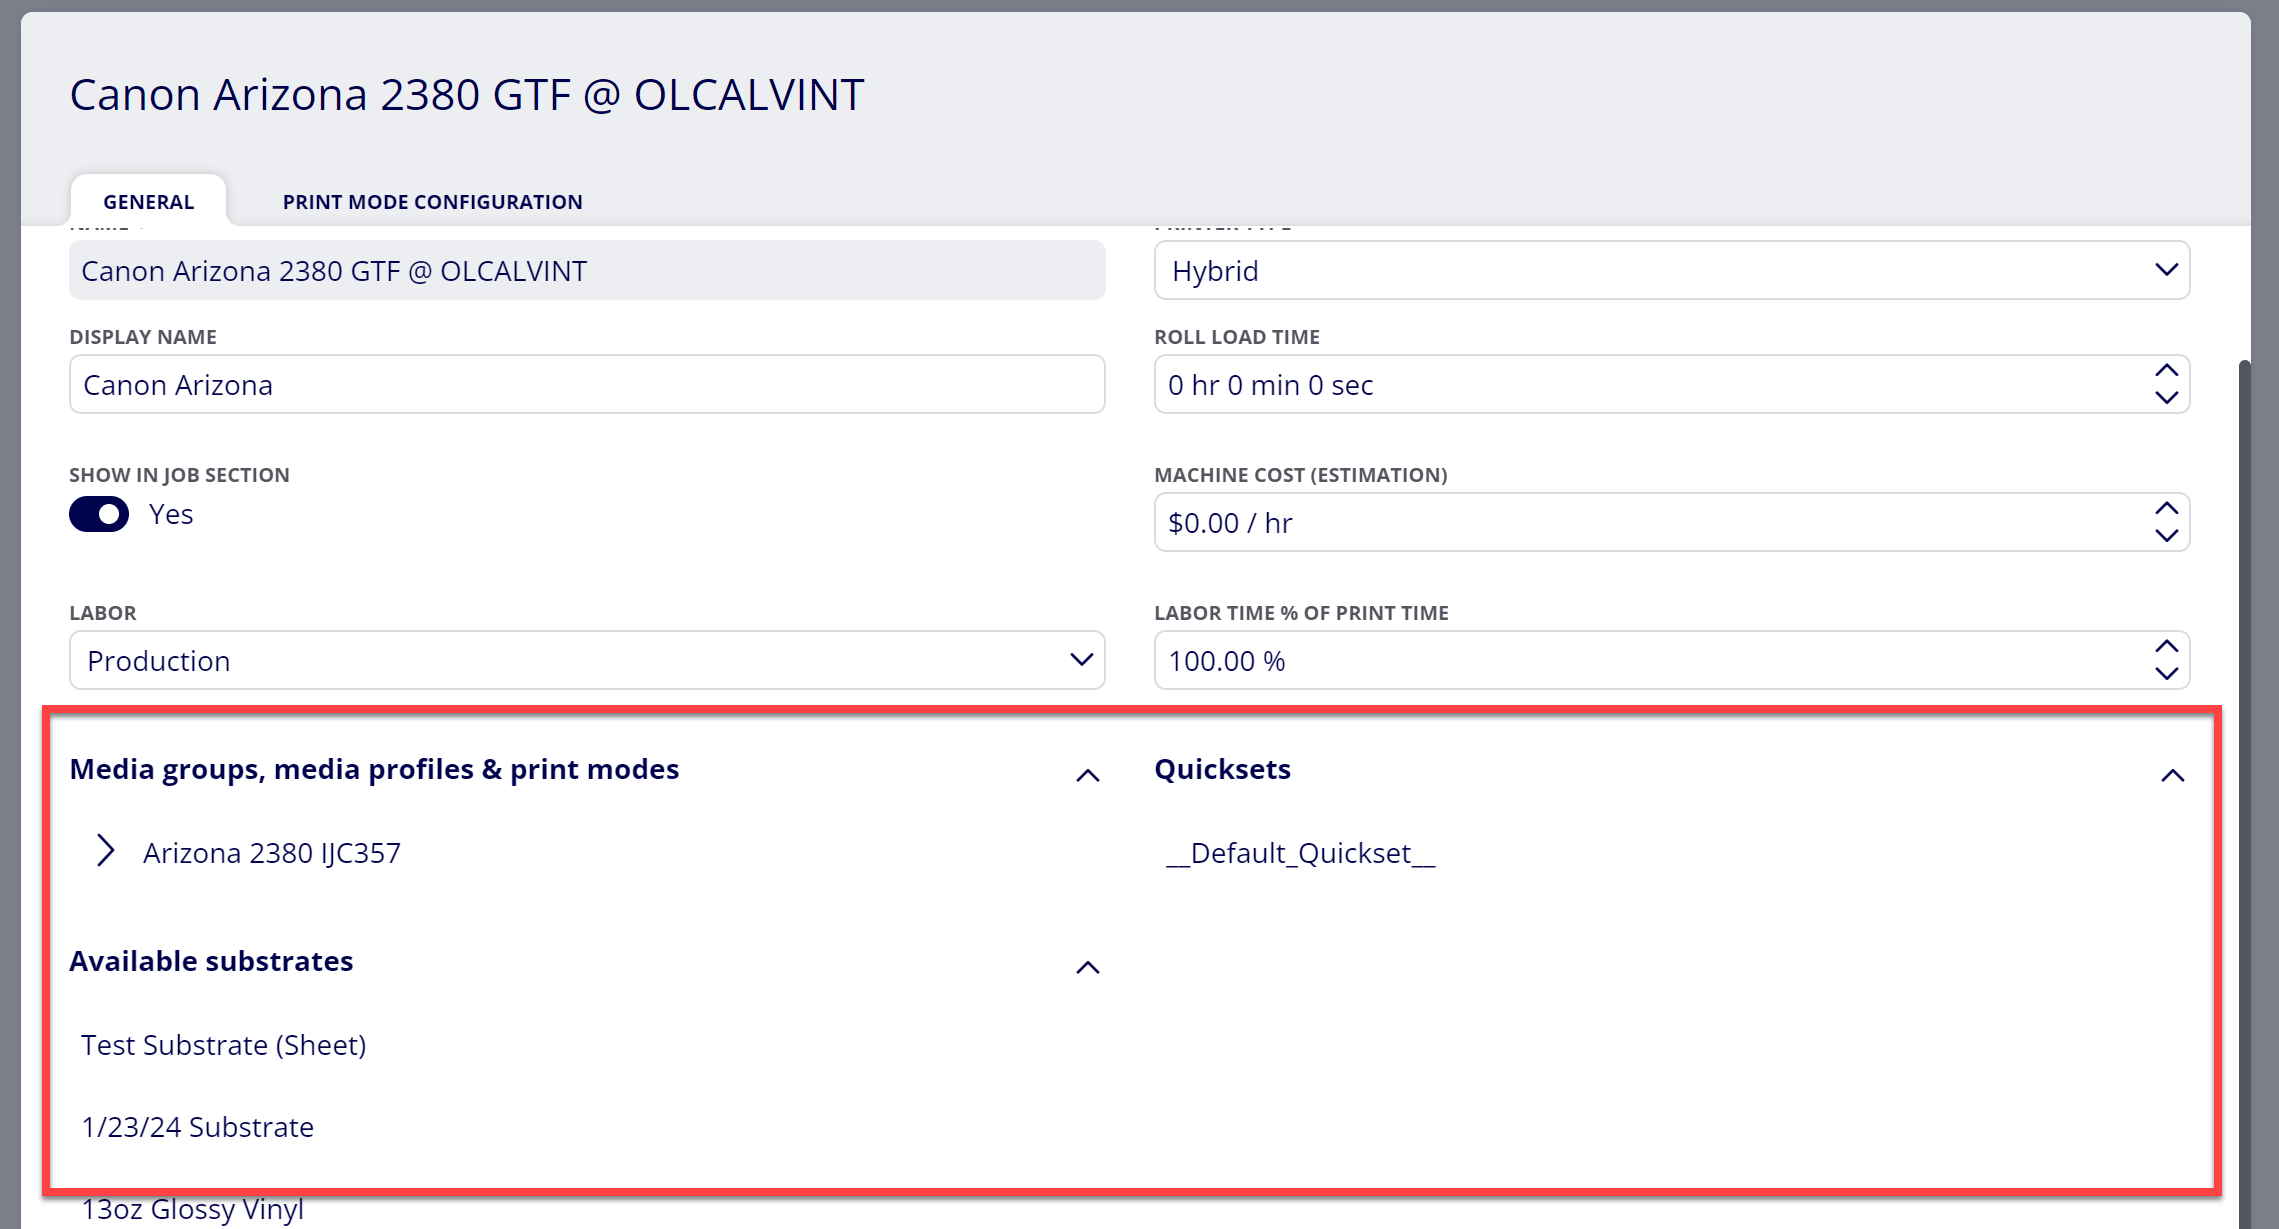The height and width of the screenshot is (1229, 2279).
Task: Click the Roll Load Time field
Action: (1672, 384)
